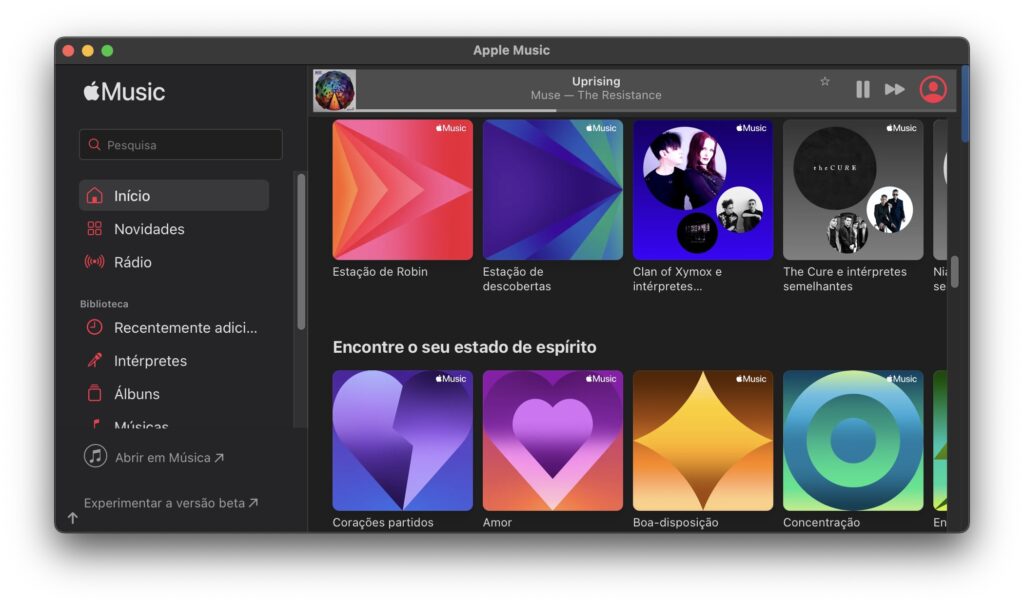Viewport: 1024px width, 605px height.
Task: Click the album stack icon for Álbuns
Action: click(95, 393)
